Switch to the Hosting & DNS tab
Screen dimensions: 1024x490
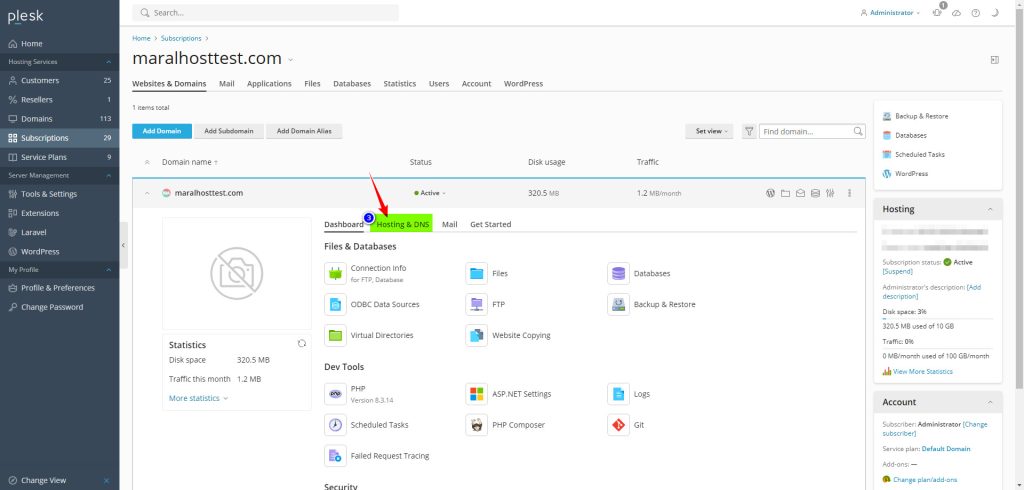click(402, 224)
